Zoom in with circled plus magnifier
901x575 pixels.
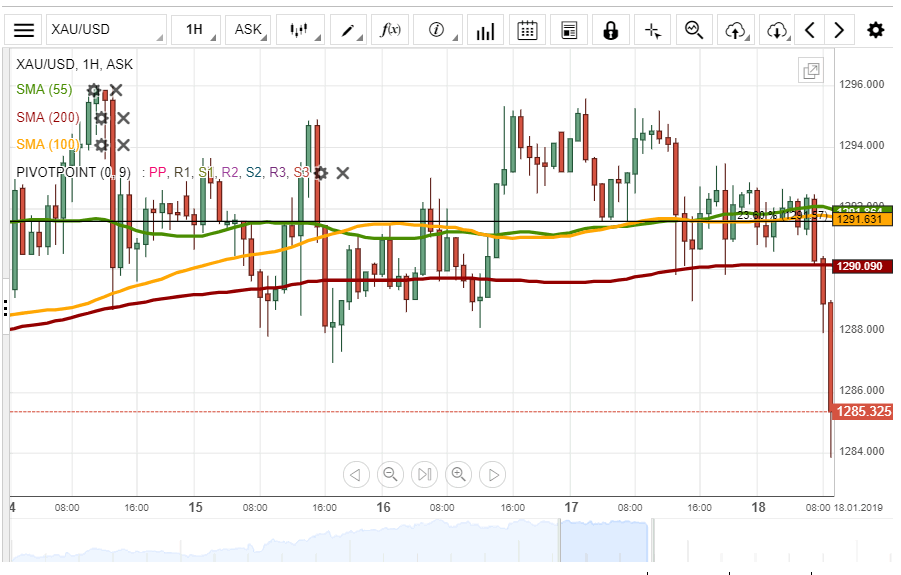pos(459,475)
